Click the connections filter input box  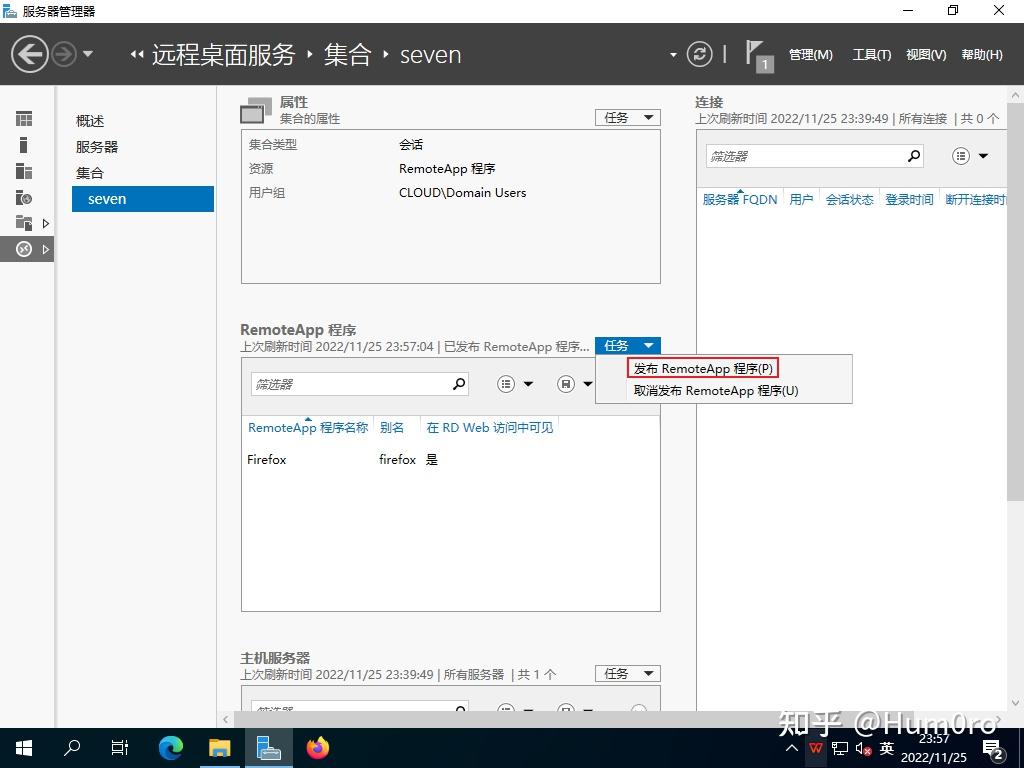click(x=807, y=156)
